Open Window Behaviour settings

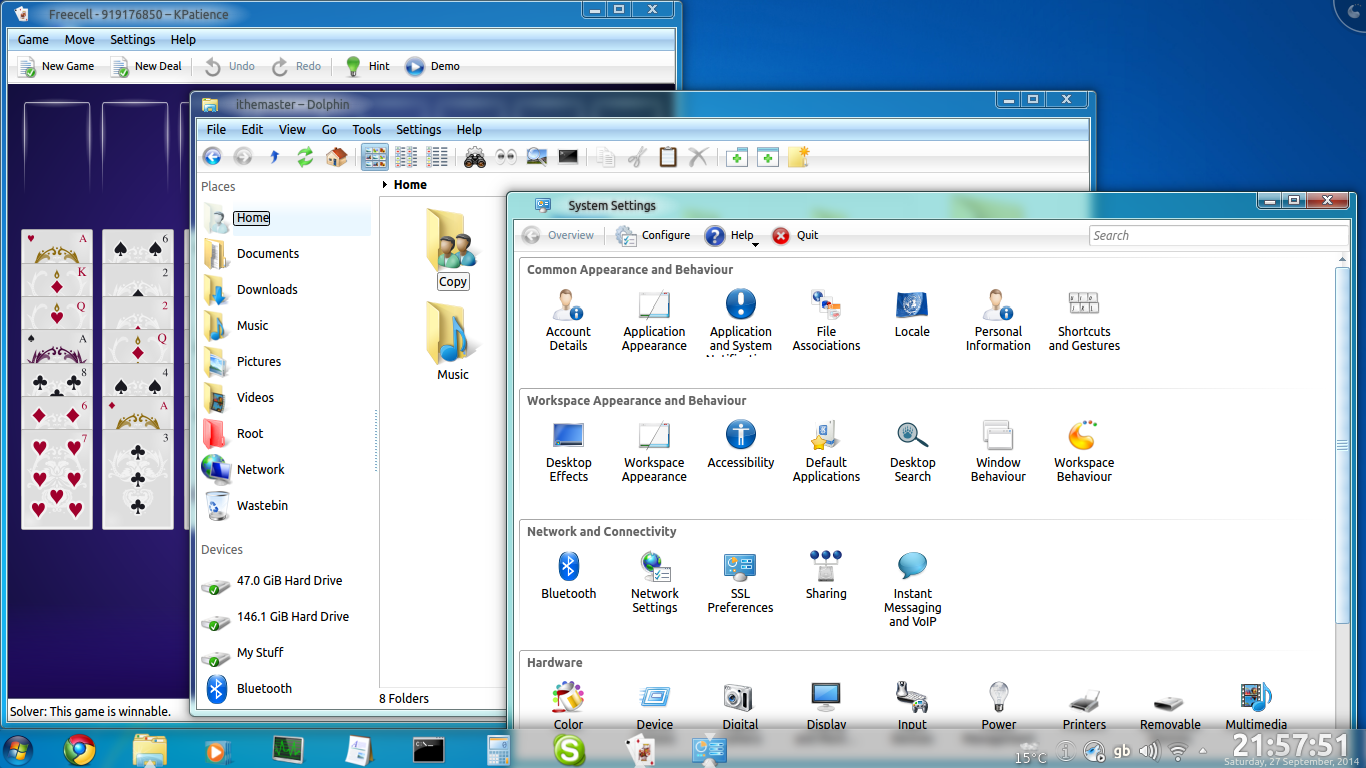tap(998, 451)
